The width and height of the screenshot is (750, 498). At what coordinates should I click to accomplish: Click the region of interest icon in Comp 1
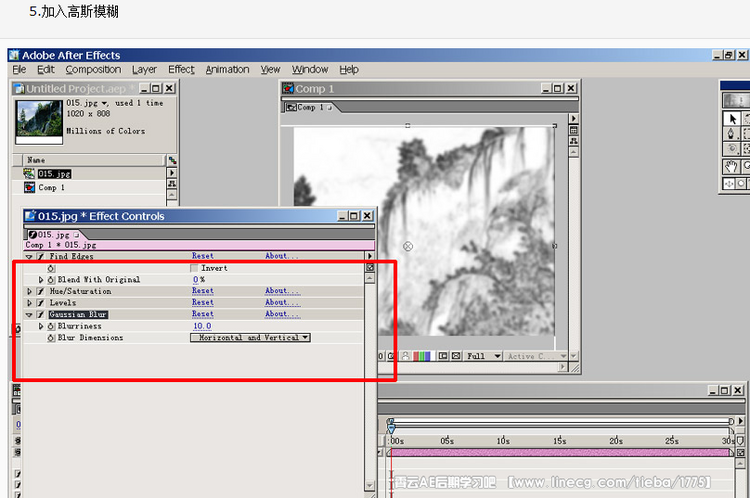[443, 356]
